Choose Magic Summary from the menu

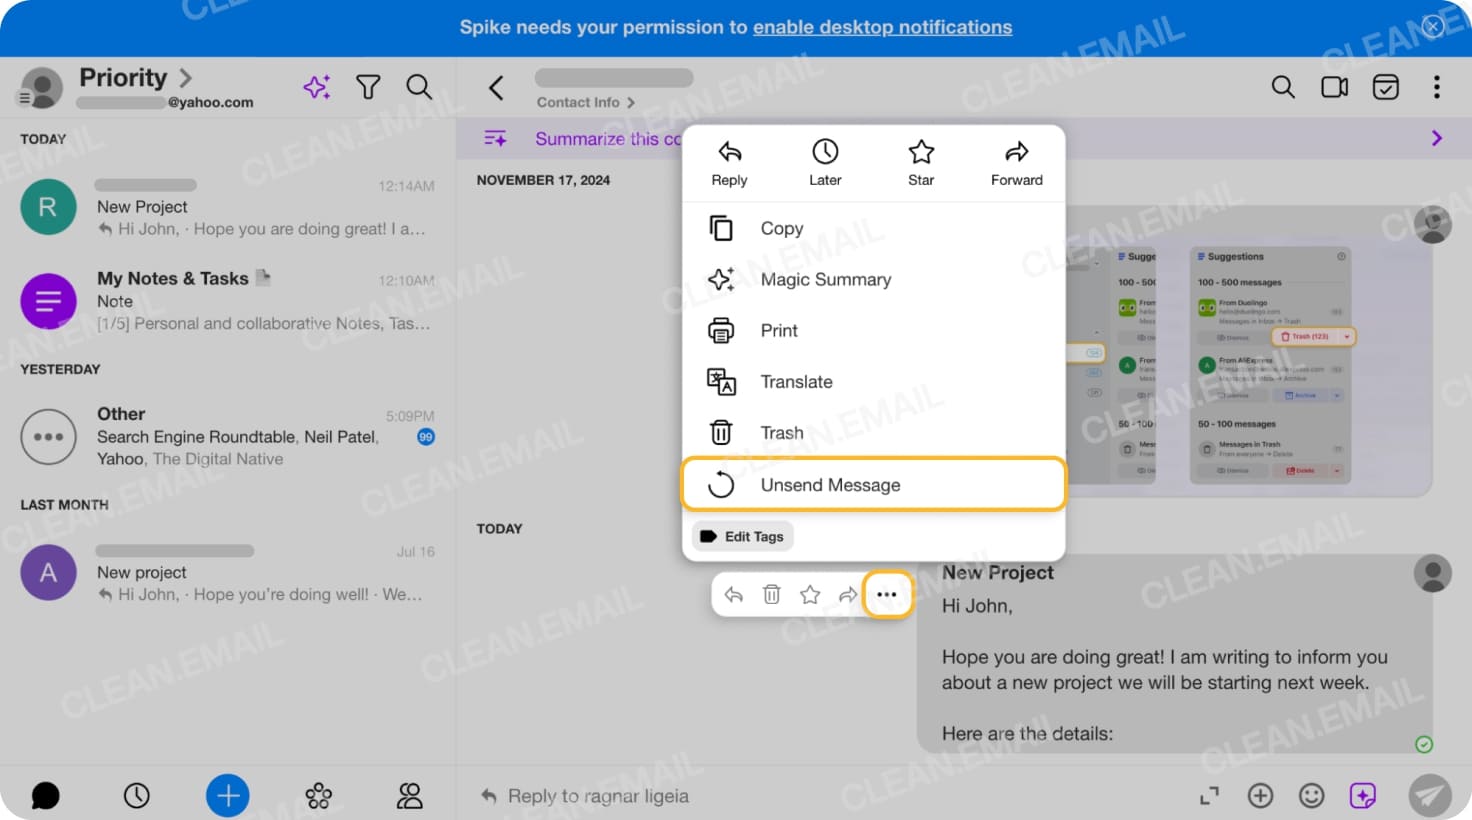coord(825,279)
